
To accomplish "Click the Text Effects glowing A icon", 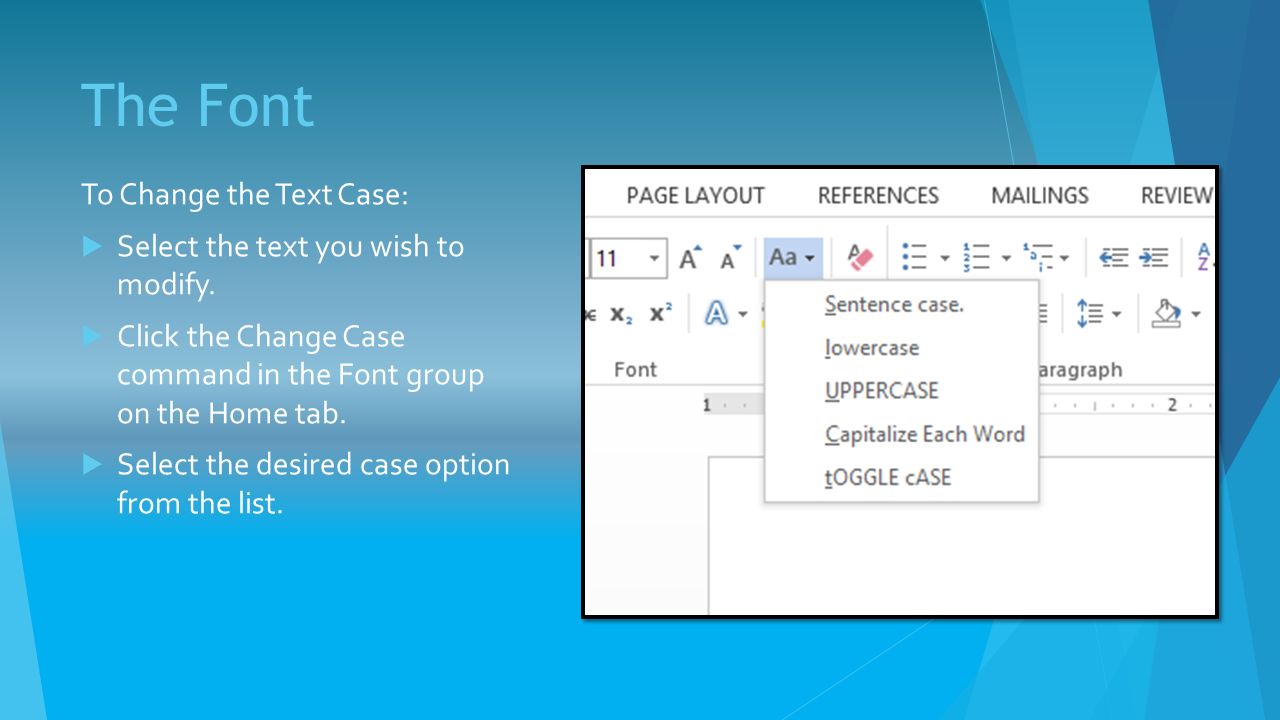I will pyautogui.click(x=716, y=314).
